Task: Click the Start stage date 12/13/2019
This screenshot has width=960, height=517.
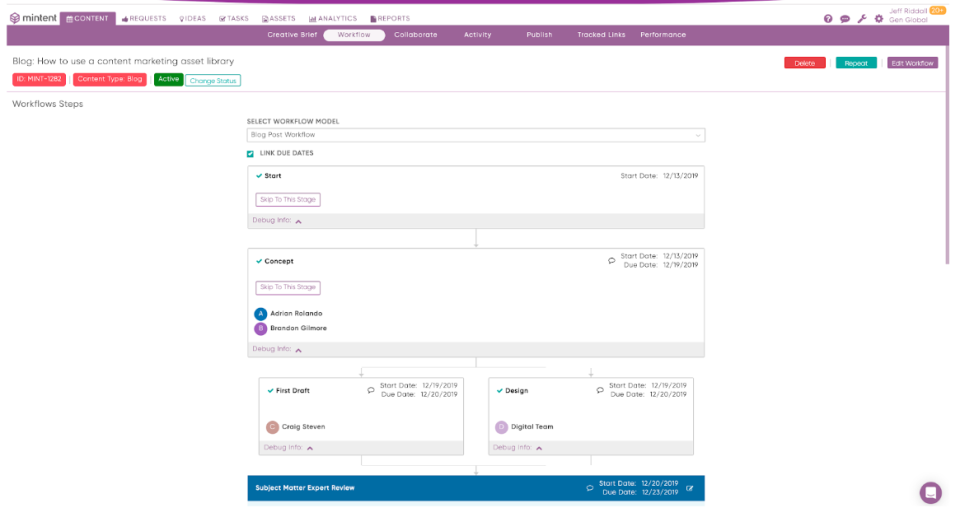Action: 680,176
